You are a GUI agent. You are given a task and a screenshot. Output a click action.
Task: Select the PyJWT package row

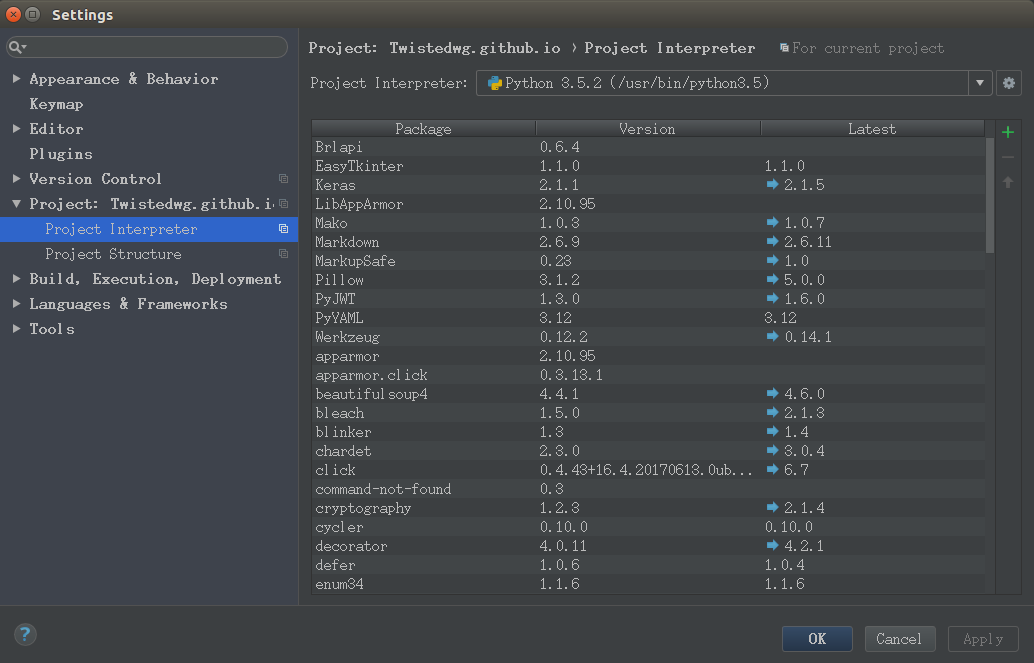[x=648, y=299]
